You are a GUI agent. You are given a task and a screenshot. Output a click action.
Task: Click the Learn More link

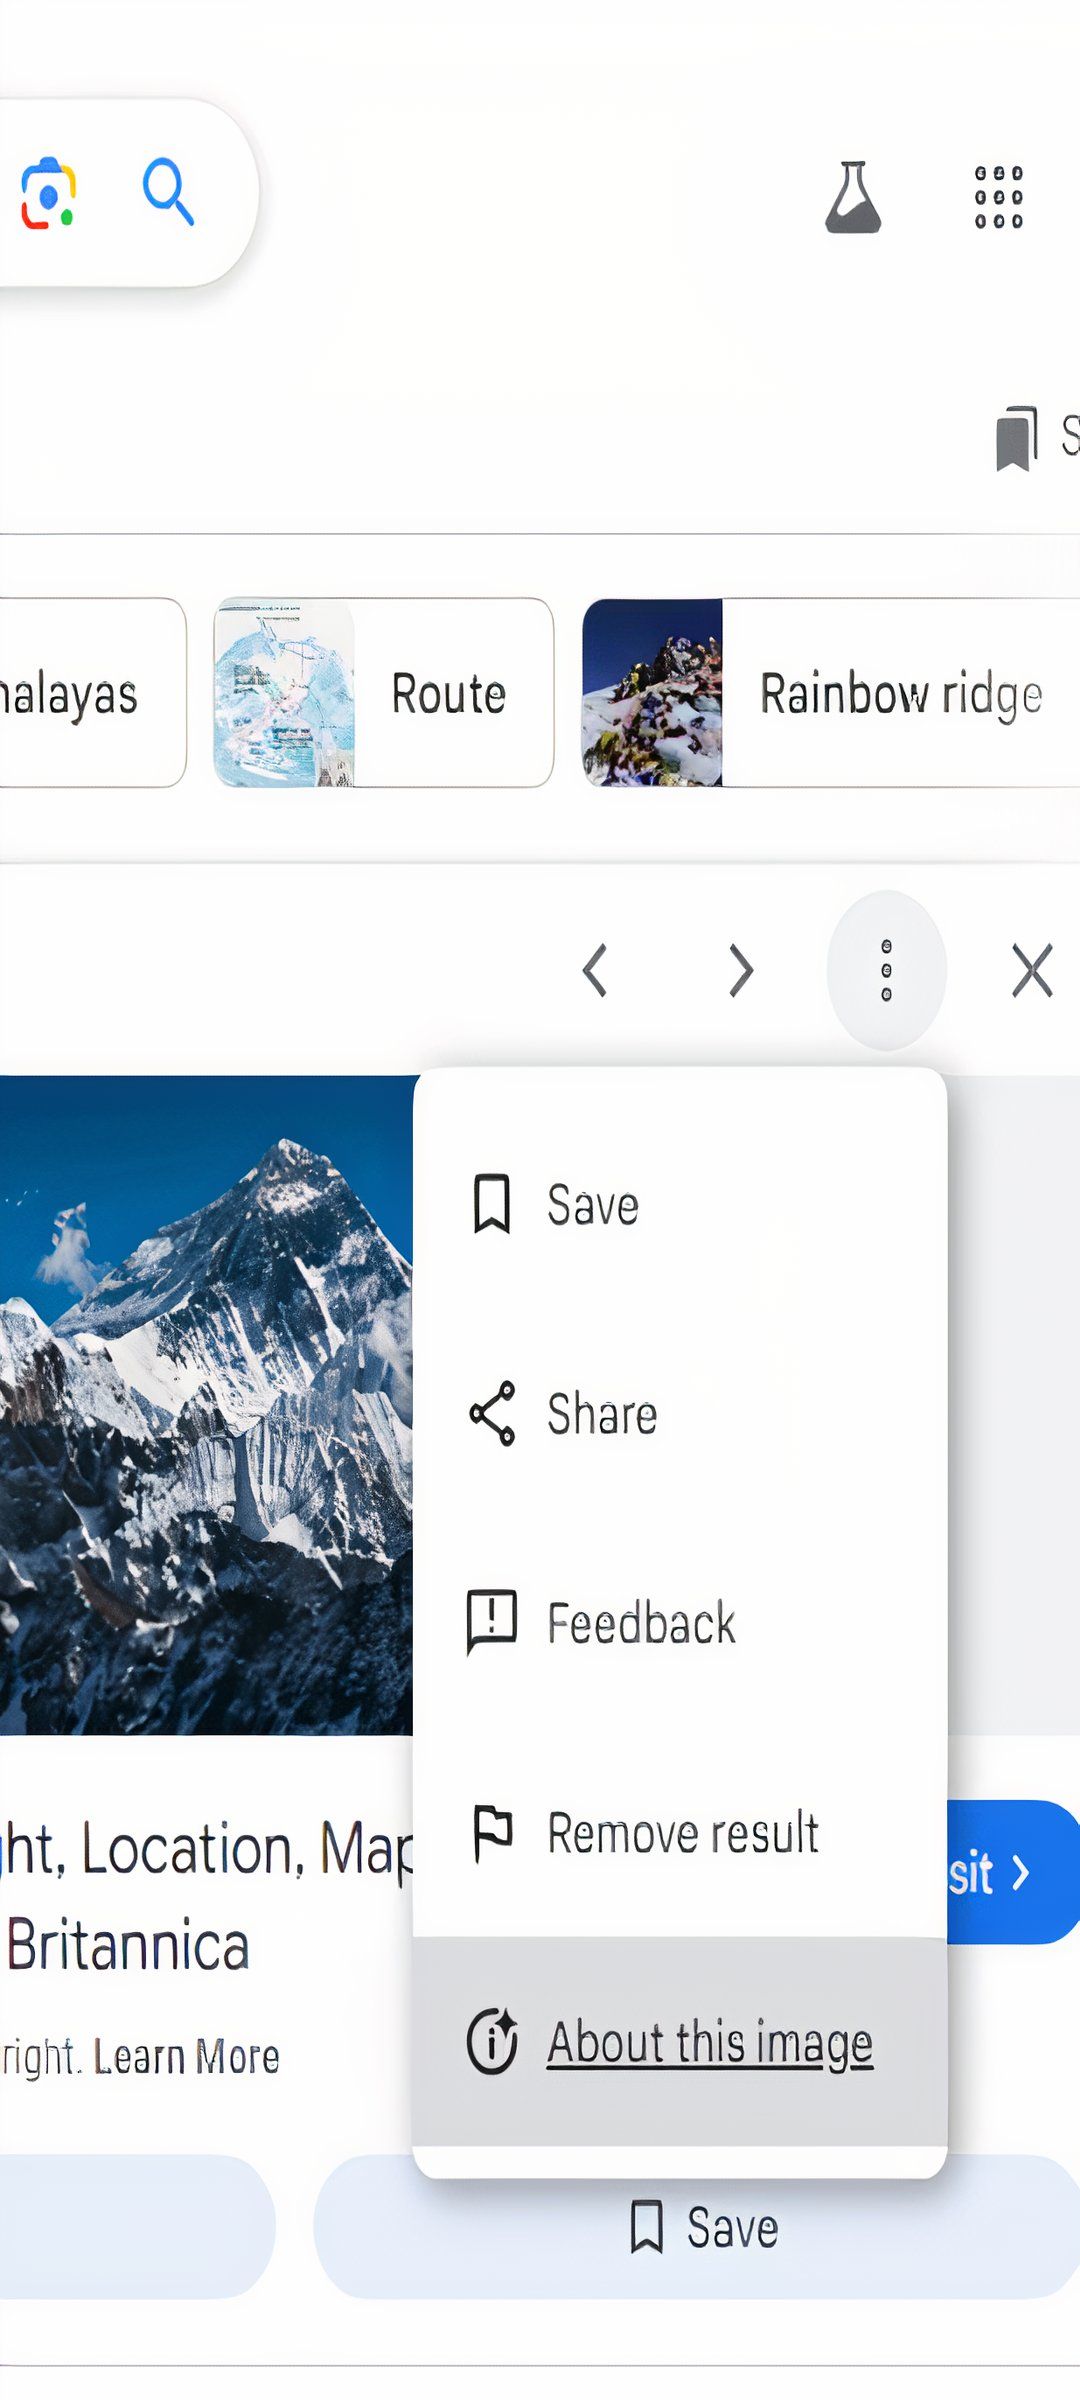coord(186,2058)
